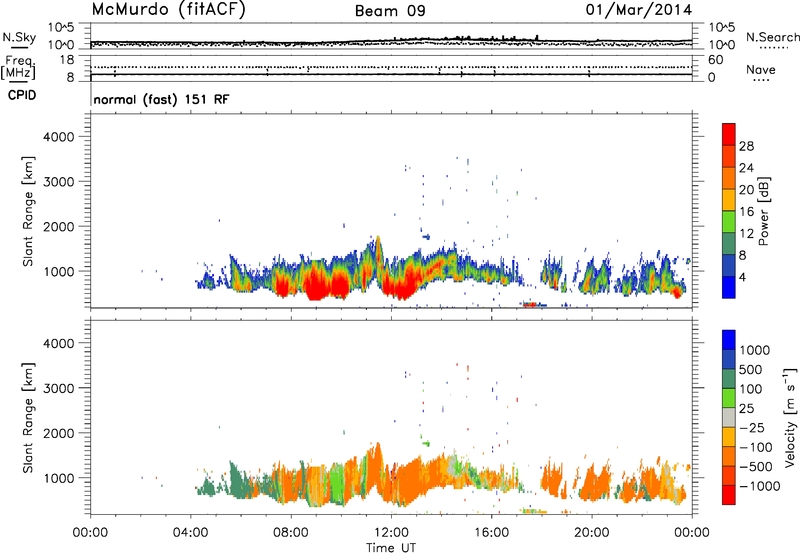800x554 pixels.
Task: Click the 60 tick on the Nave axis
Action: 716,60
